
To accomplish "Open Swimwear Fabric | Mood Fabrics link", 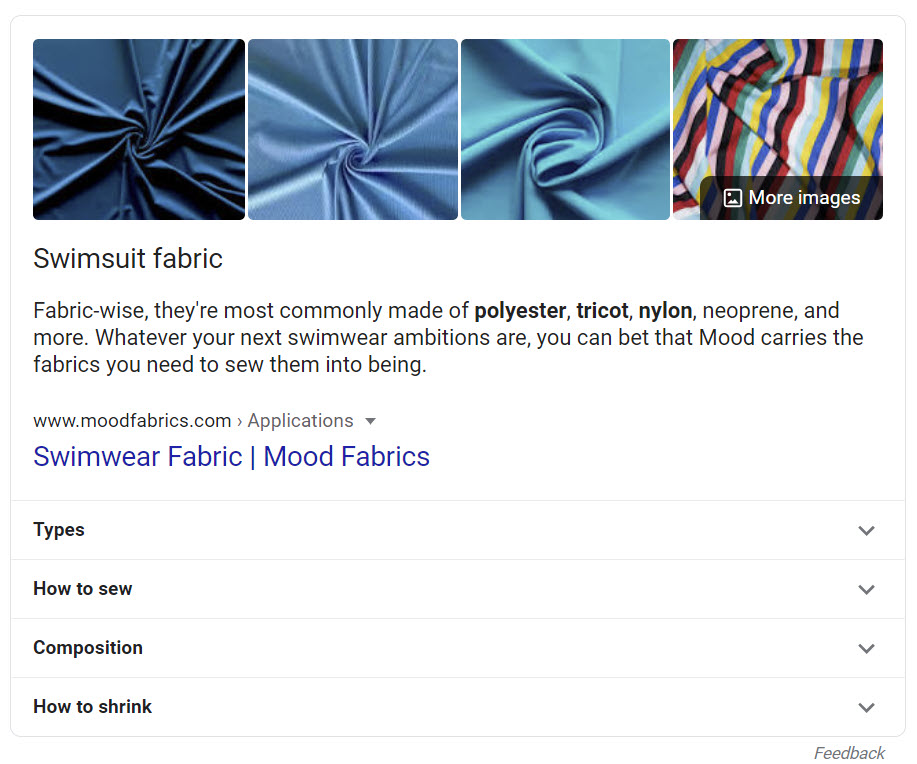I will point(231,457).
